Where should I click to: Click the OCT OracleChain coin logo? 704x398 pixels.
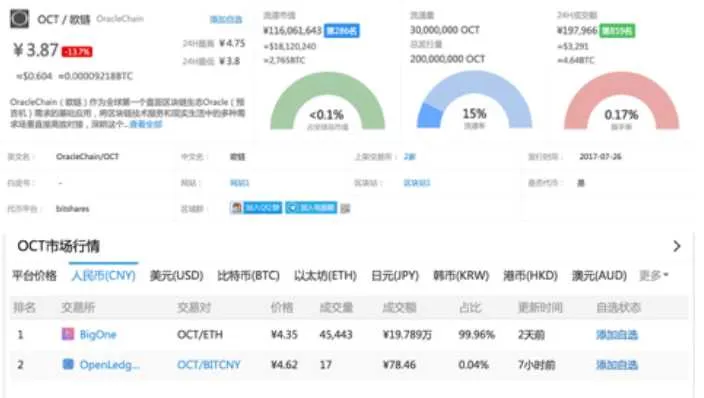click(19, 19)
